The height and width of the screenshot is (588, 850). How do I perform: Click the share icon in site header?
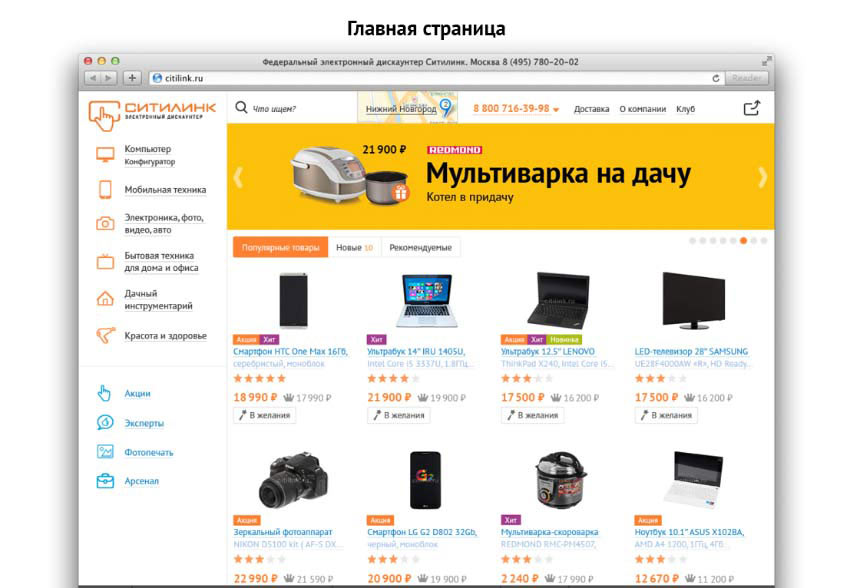pos(752,108)
